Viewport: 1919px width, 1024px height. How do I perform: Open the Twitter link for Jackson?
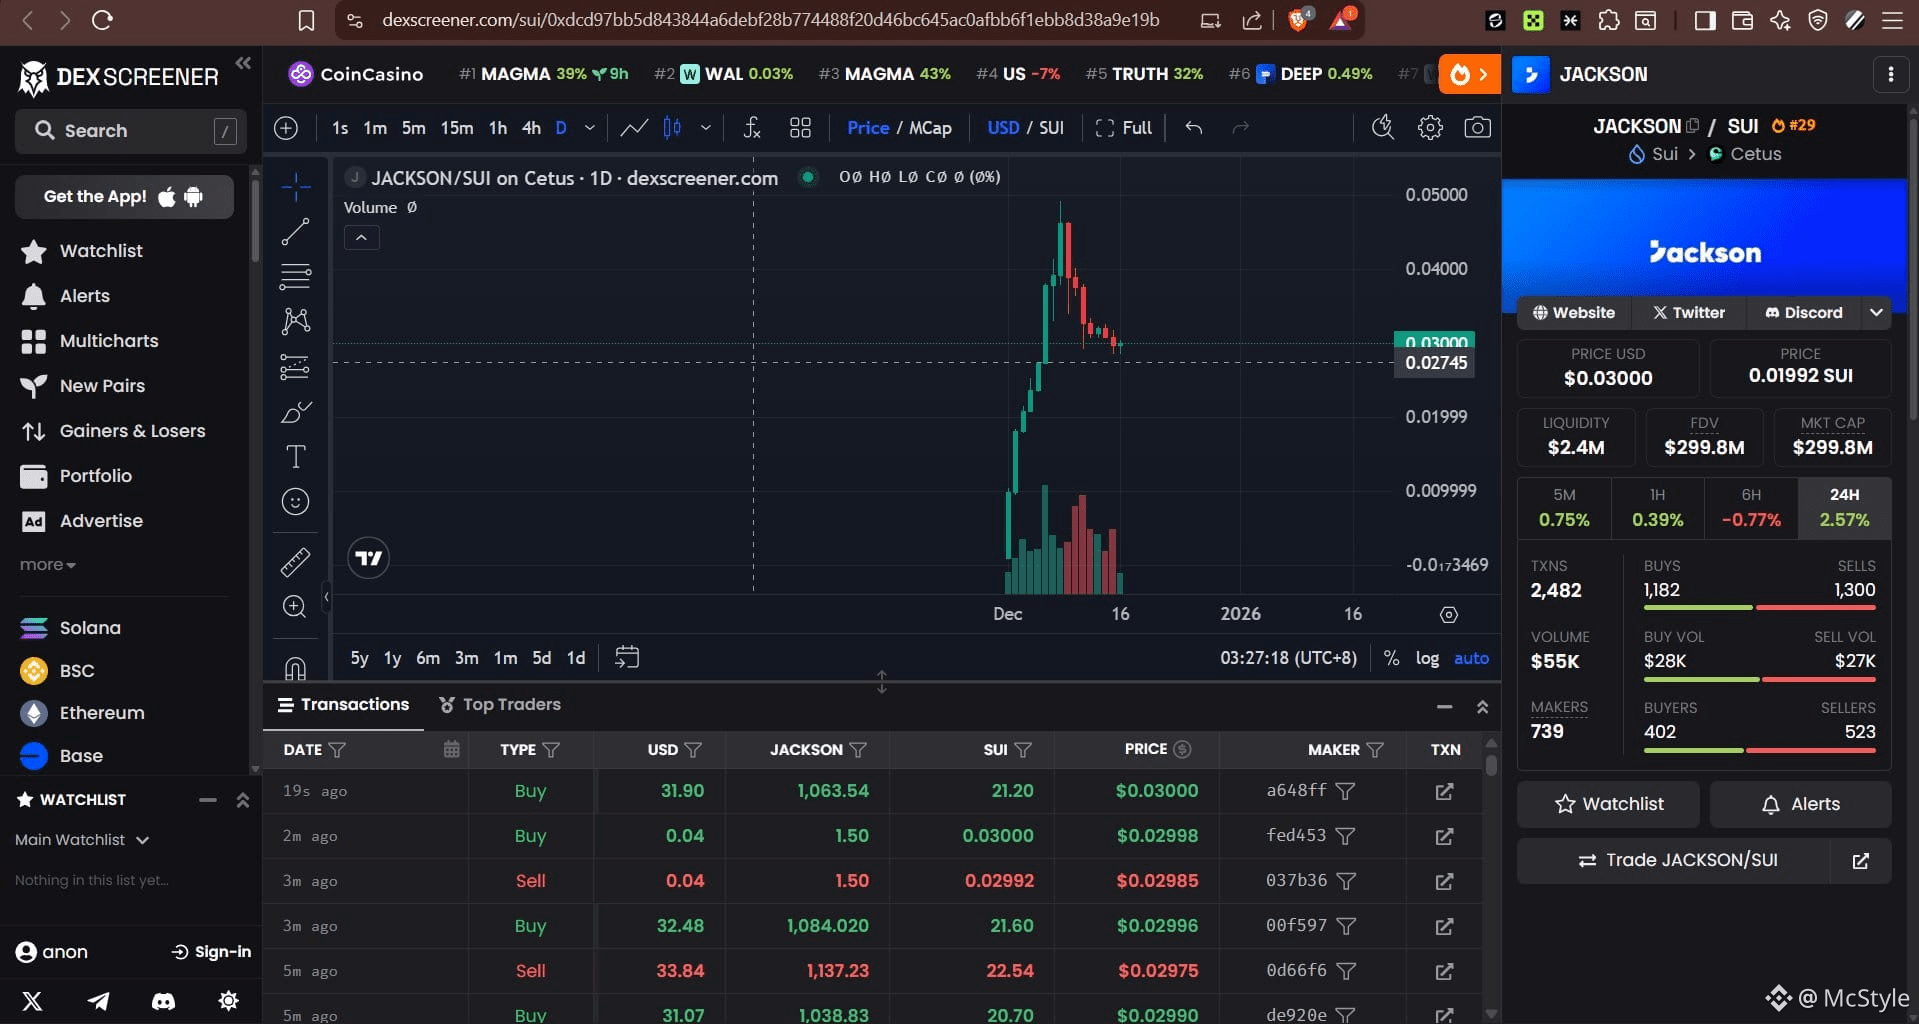pyautogui.click(x=1689, y=313)
